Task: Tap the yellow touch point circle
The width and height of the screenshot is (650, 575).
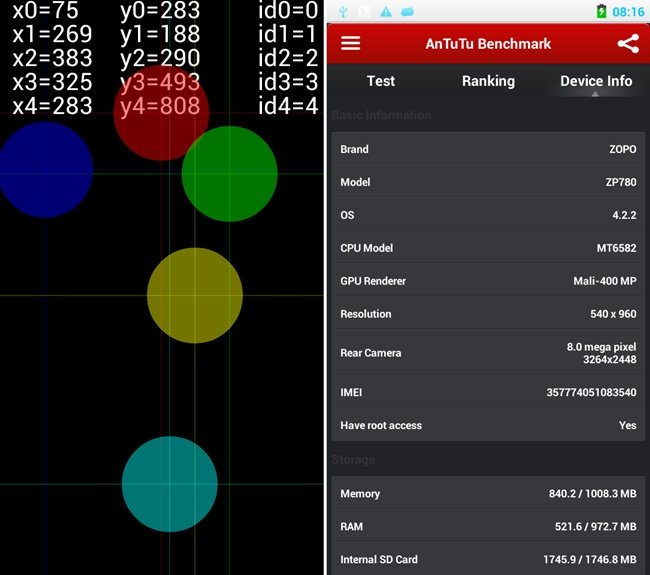Action: pos(195,295)
